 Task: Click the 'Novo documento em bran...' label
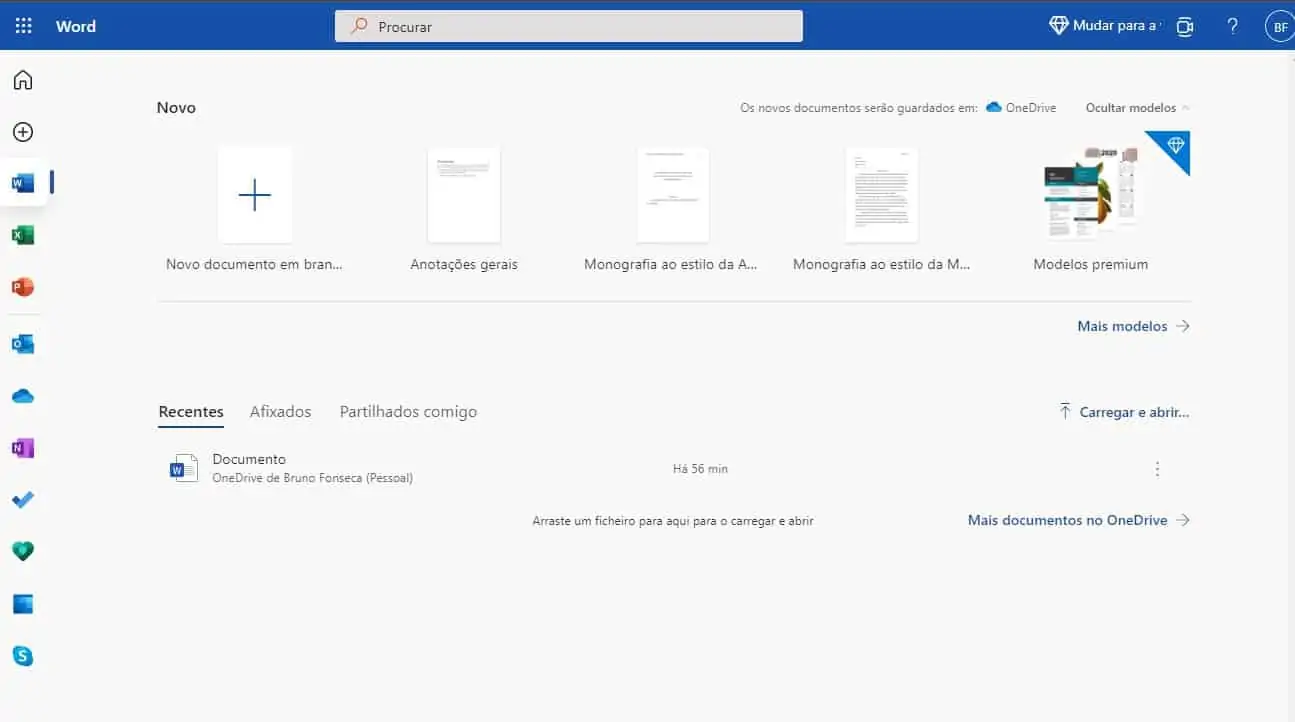click(x=255, y=265)
